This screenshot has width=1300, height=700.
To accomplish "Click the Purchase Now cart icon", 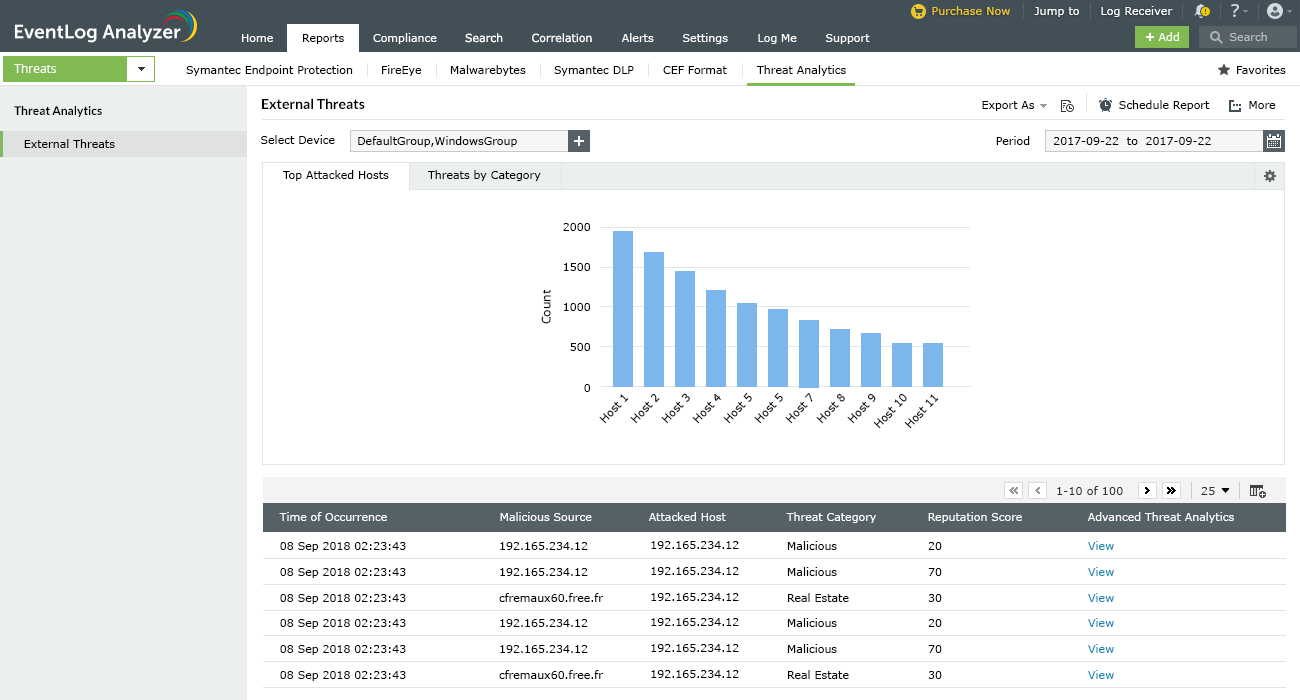I will tap(918, 11).
